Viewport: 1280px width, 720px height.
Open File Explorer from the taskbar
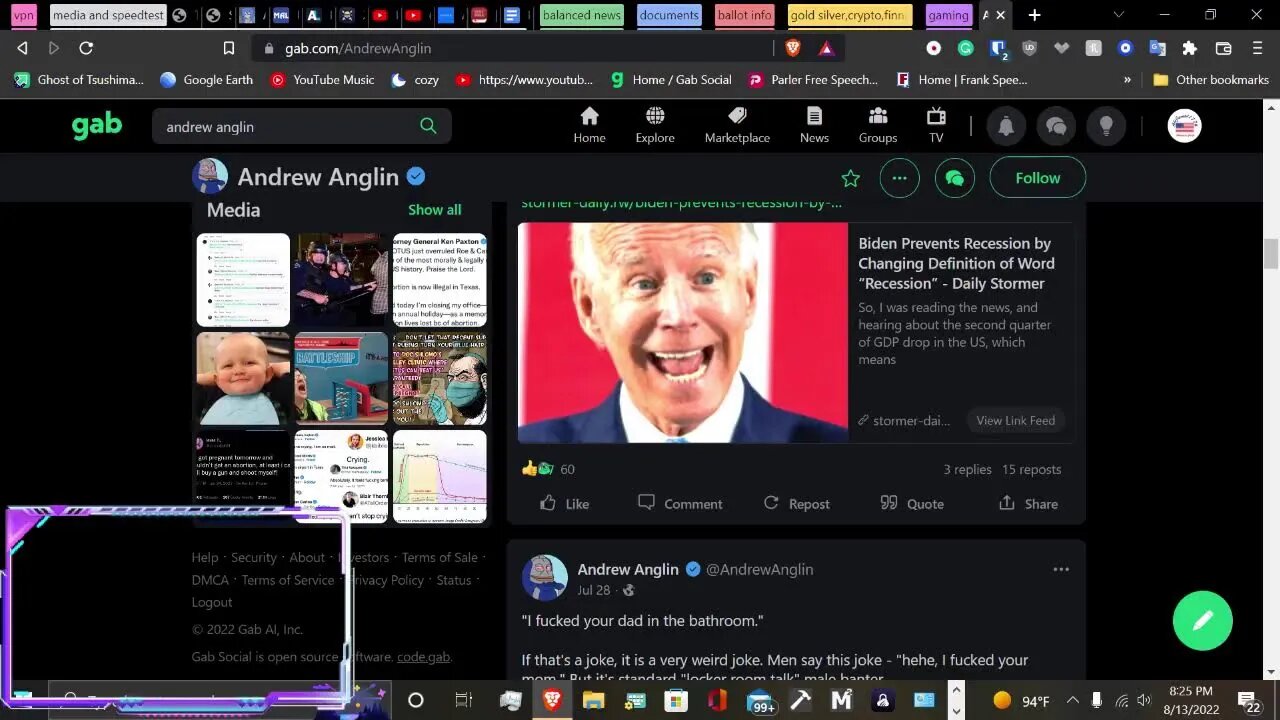pos(594,700)
